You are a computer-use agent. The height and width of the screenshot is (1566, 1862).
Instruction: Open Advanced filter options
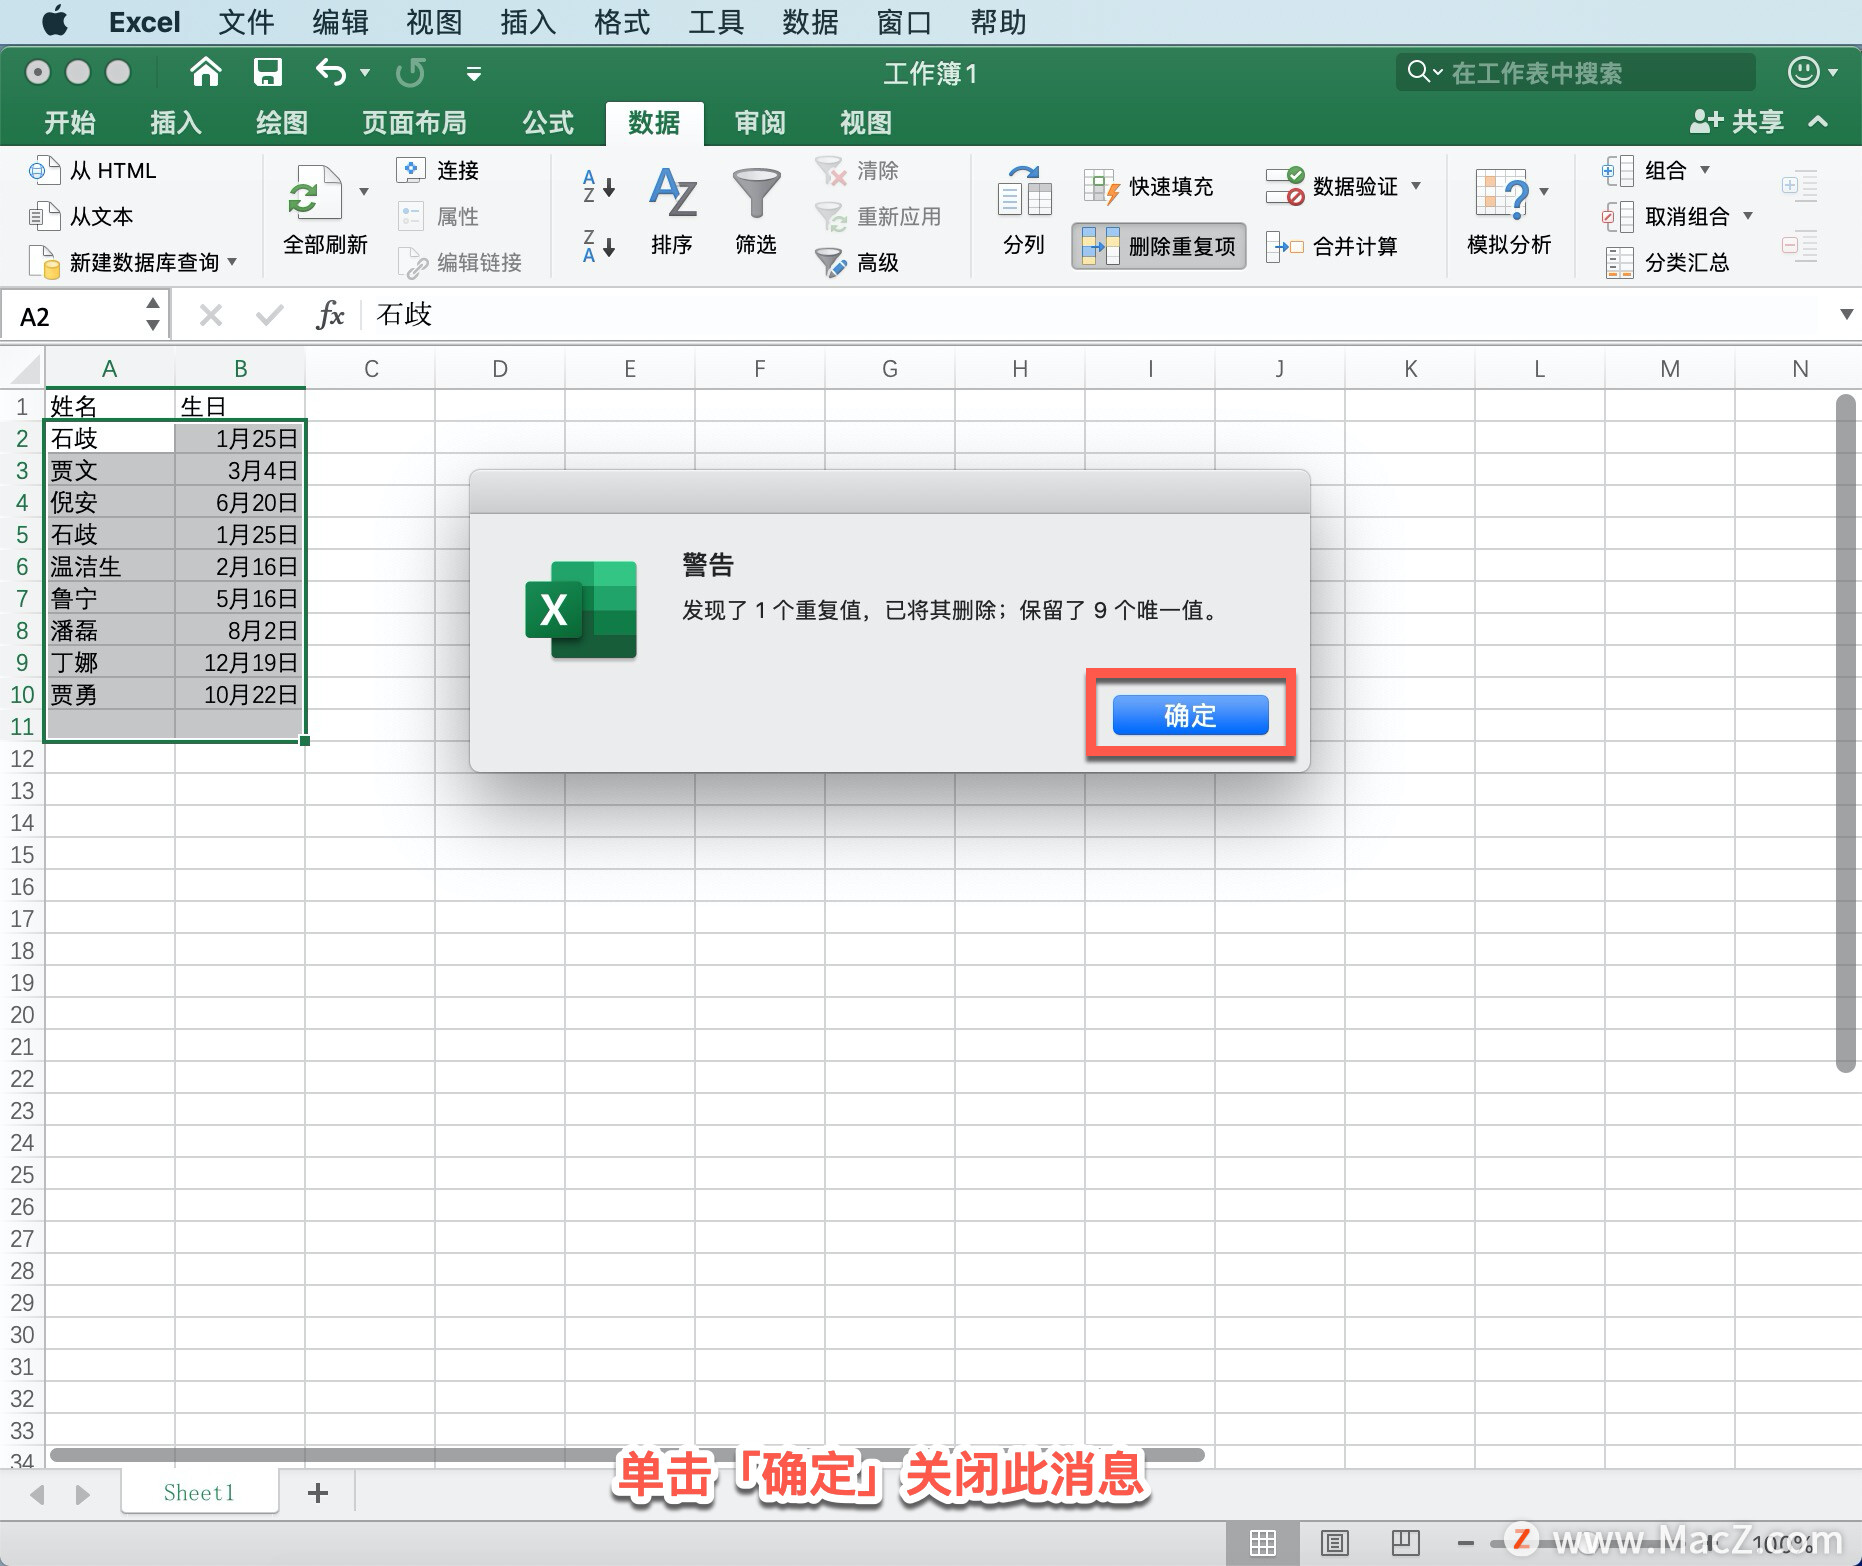[x=857, y=262]
